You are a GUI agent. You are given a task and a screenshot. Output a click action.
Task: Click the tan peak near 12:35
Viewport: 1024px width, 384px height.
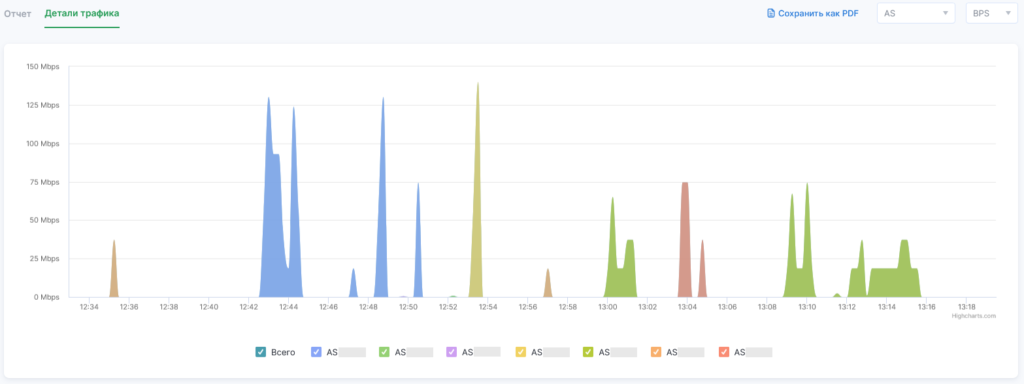point(114,271)
